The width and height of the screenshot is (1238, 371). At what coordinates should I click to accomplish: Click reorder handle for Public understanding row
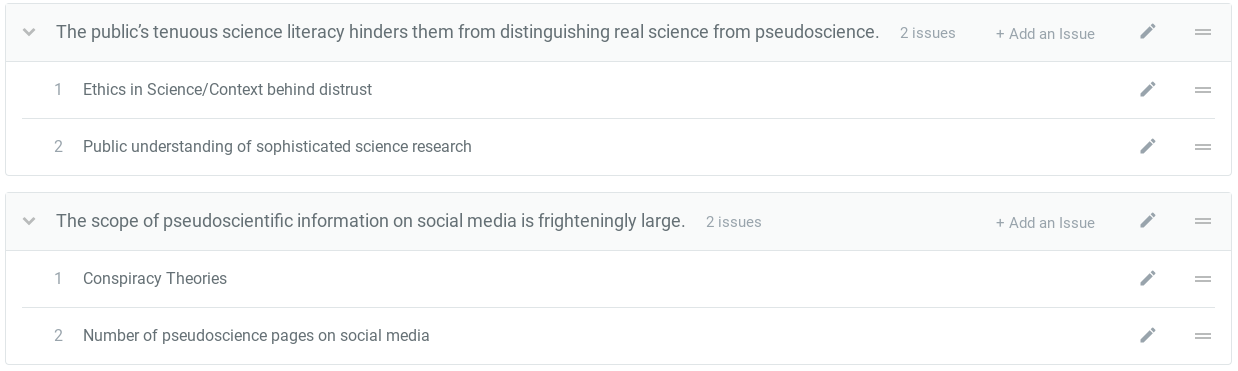point(1203,146)
